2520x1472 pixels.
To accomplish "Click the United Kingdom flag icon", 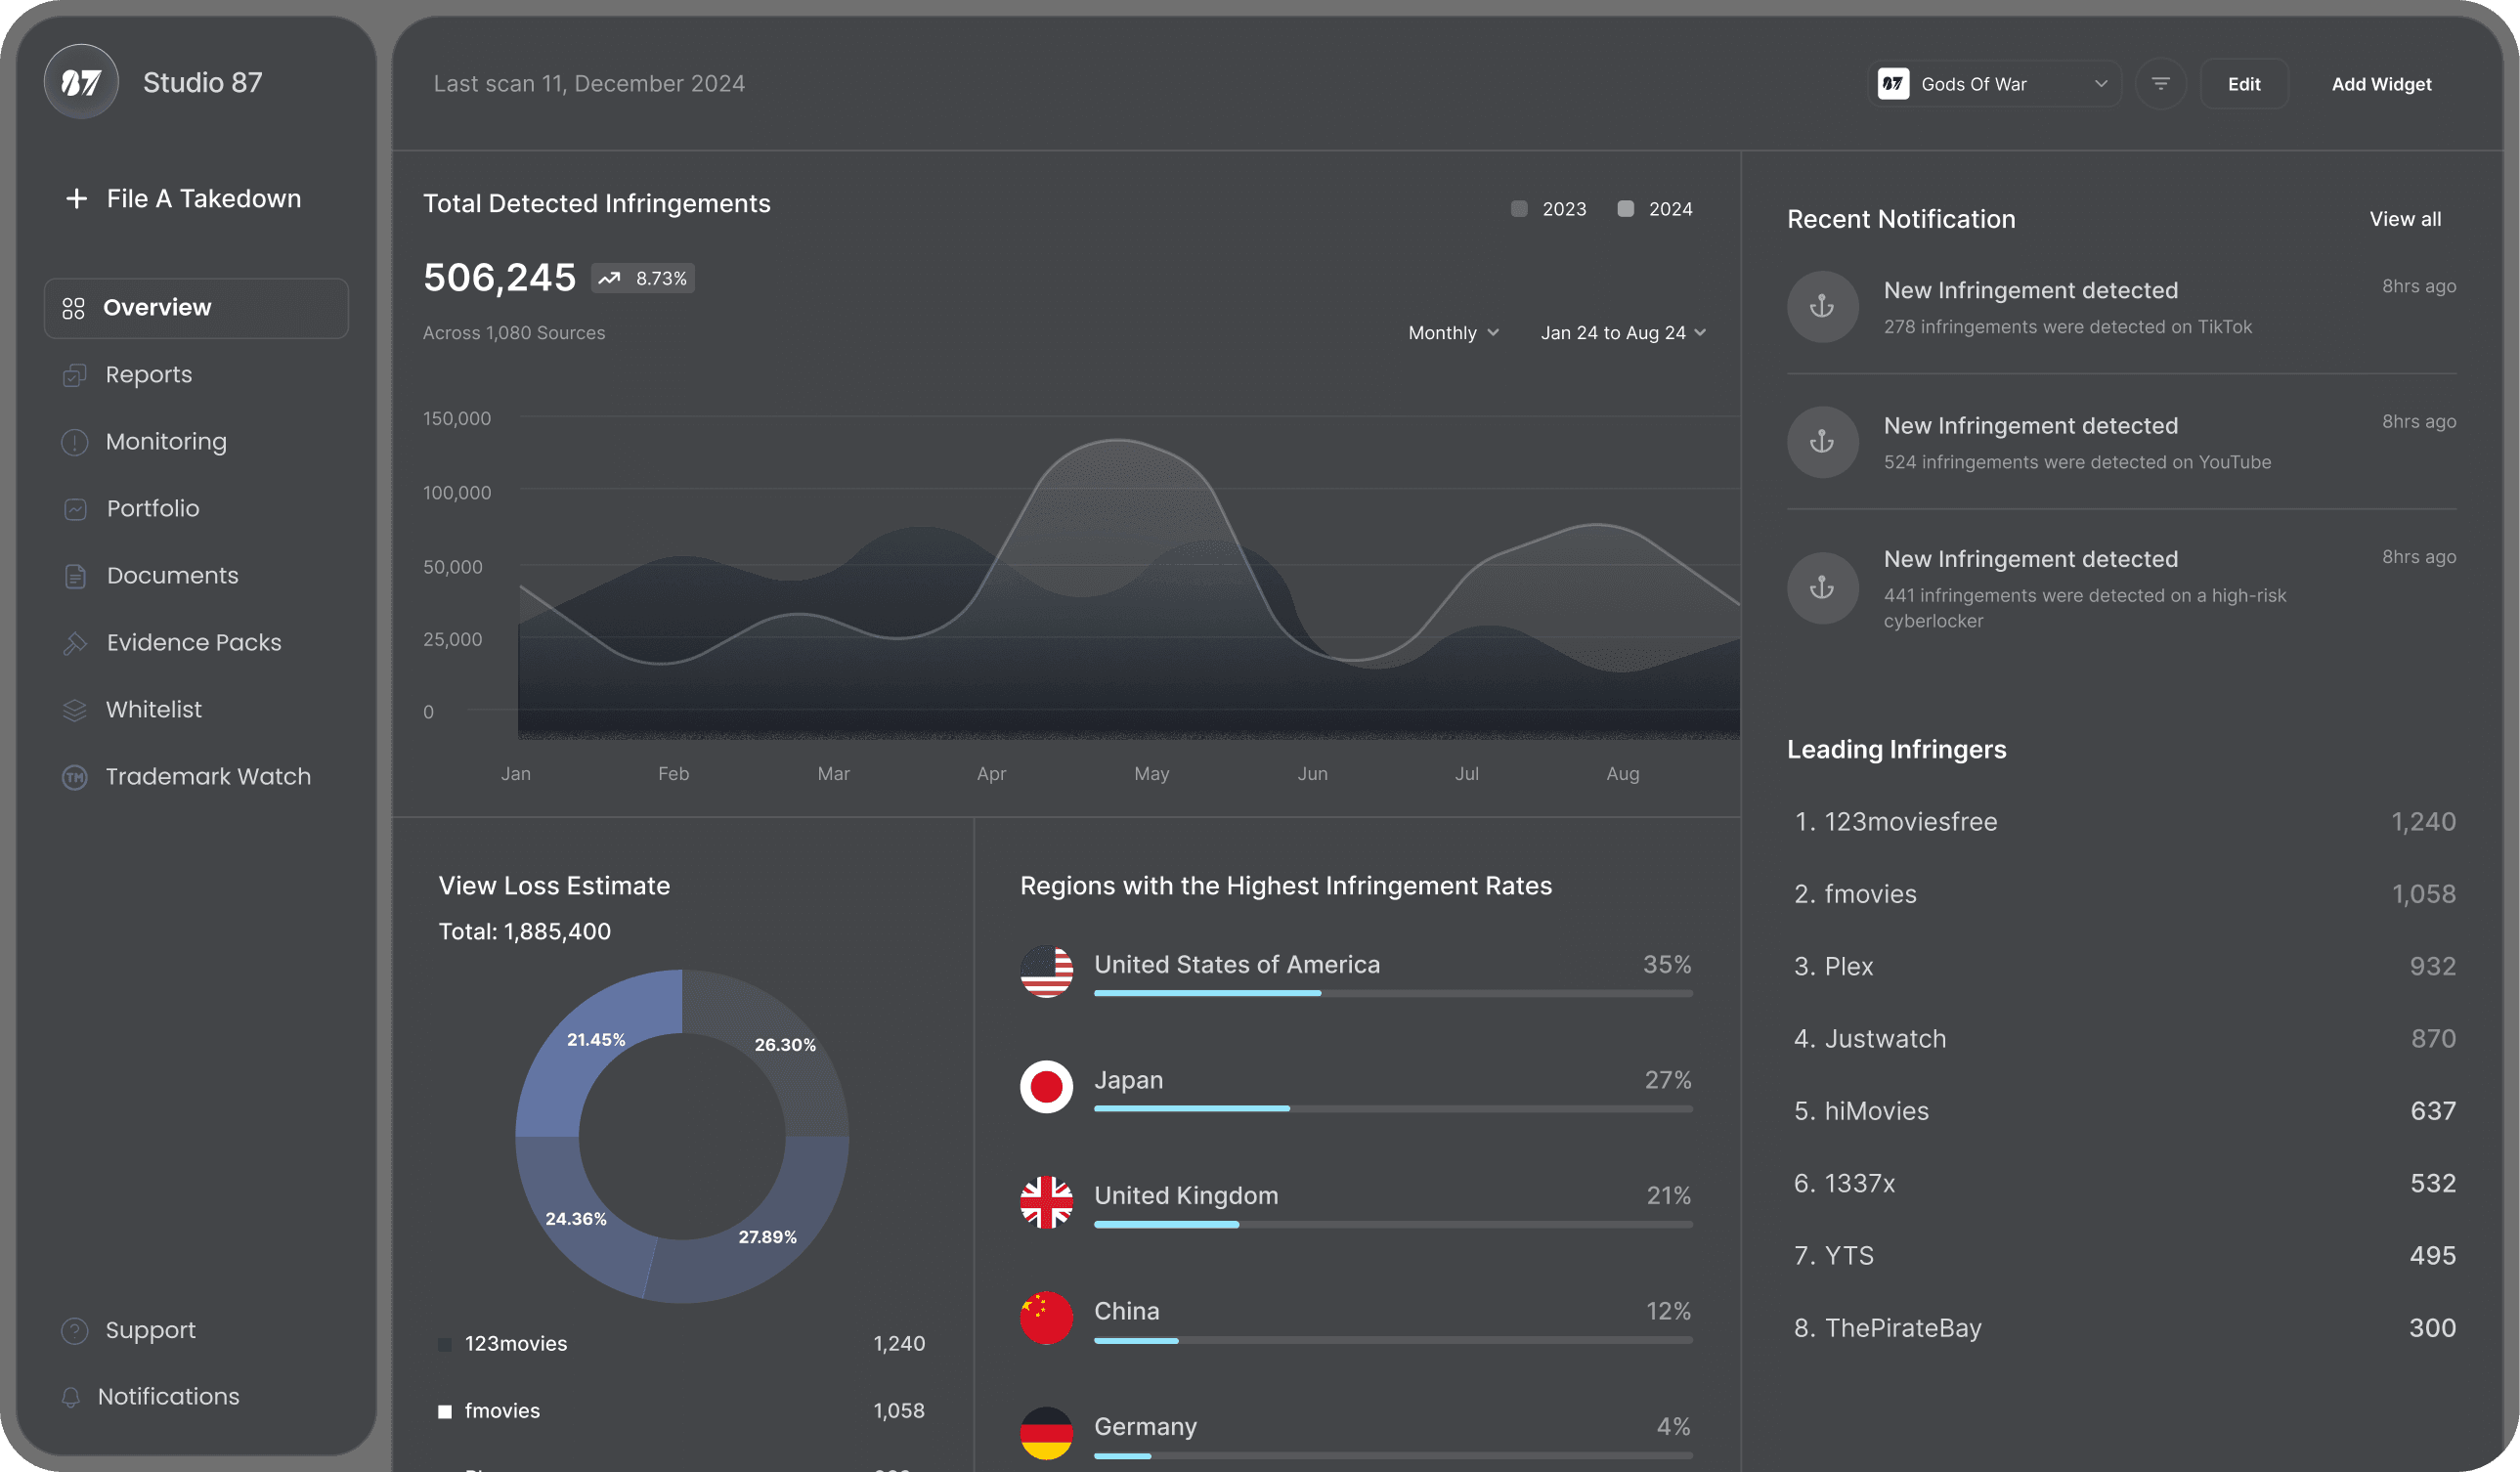I will [x=1046, y=1203].
